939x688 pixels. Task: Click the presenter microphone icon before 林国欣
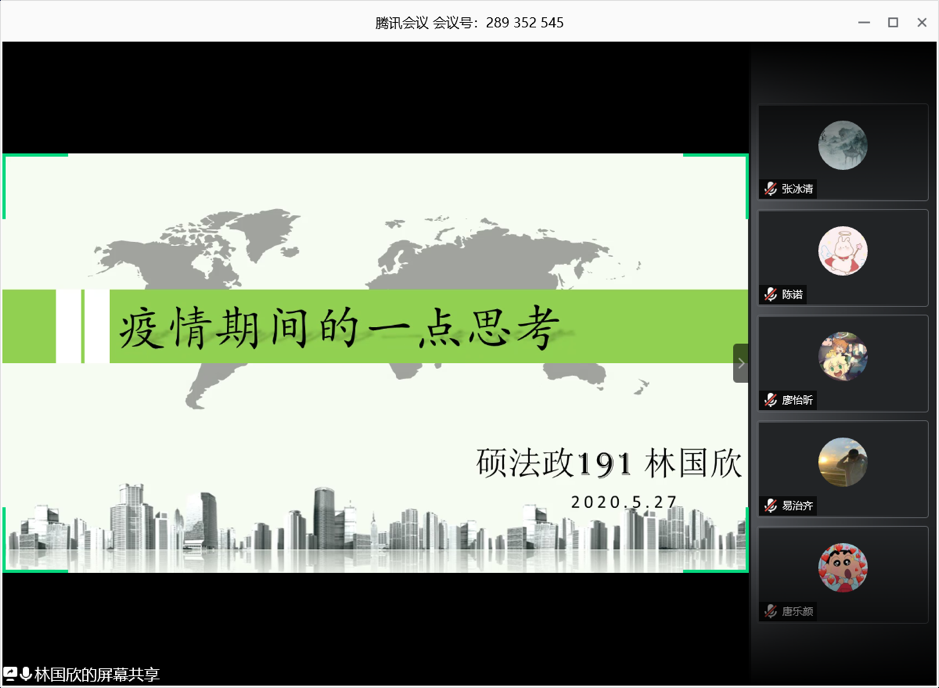tap(26, 675)
